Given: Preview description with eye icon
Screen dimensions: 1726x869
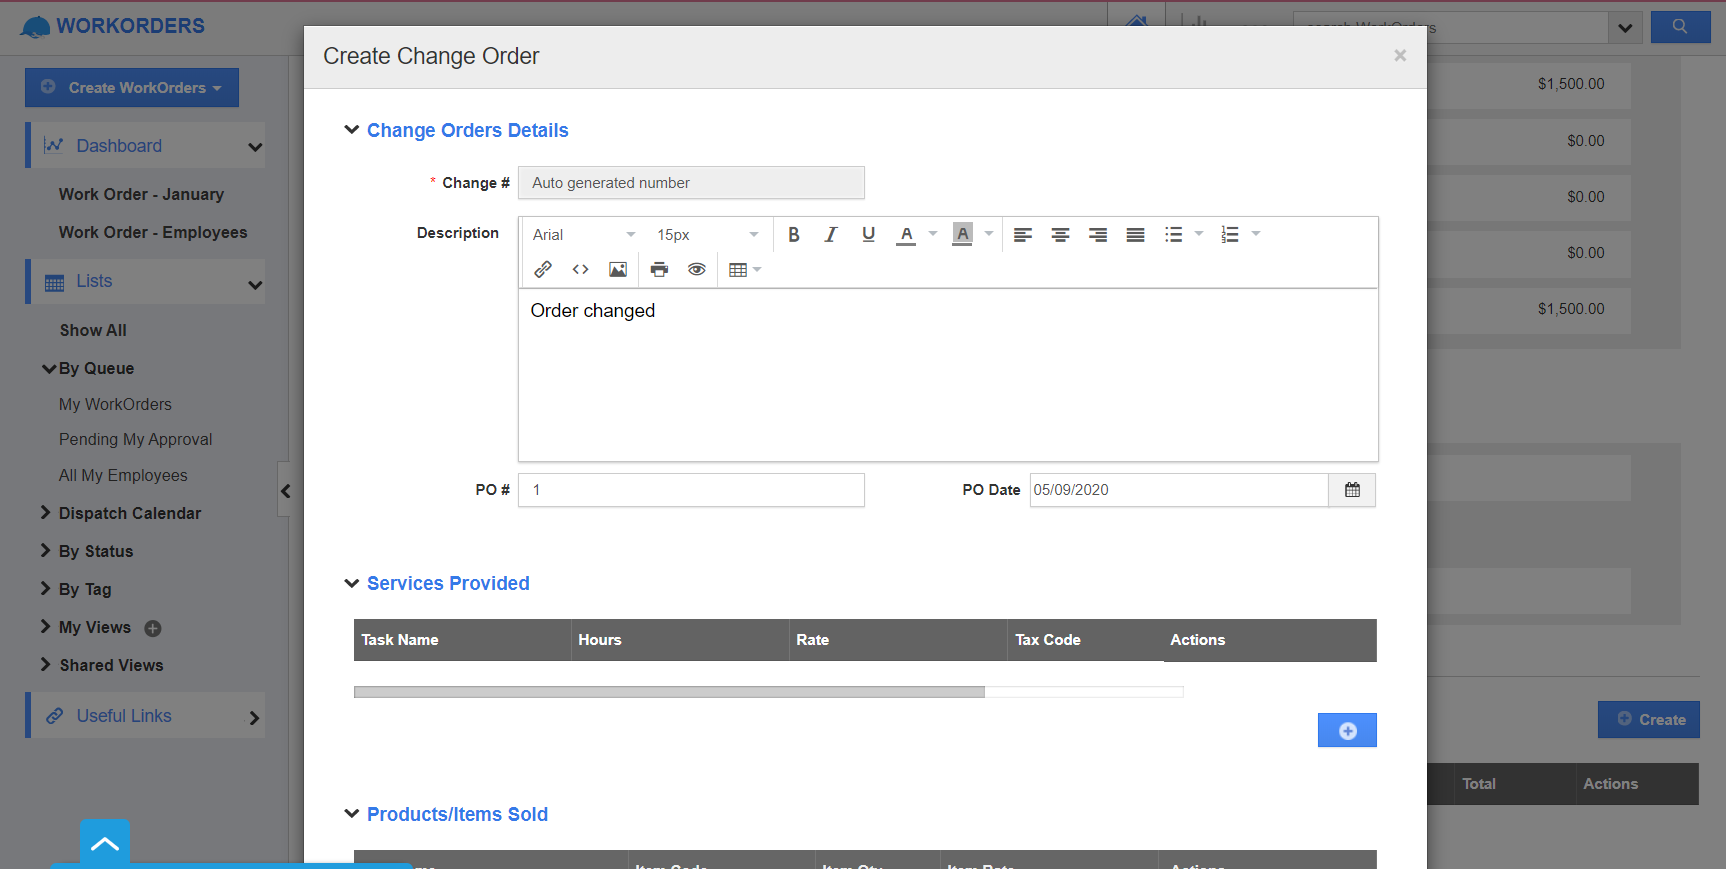Looking at the screenshot, I should click(x=697, y=269).
